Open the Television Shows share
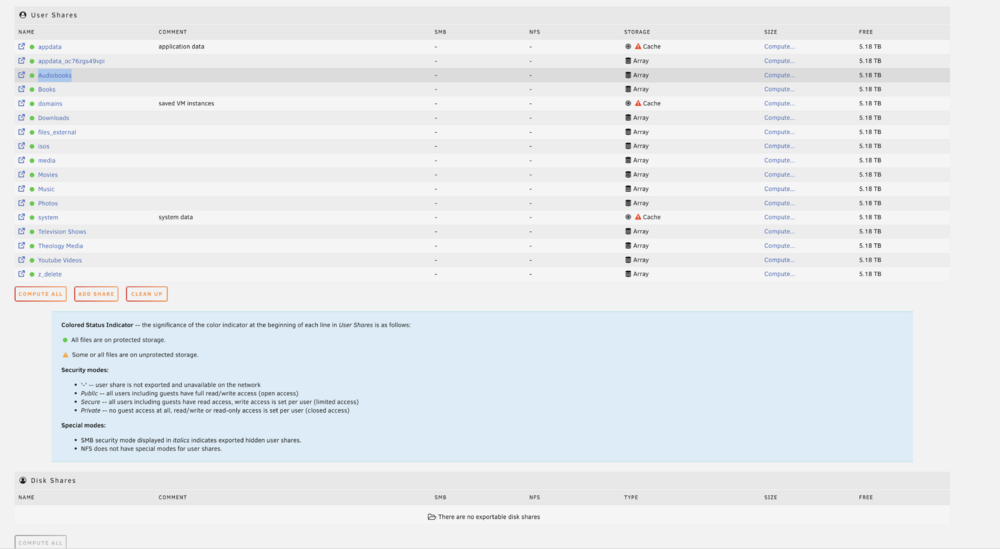1000x549 pixels. 62,231
